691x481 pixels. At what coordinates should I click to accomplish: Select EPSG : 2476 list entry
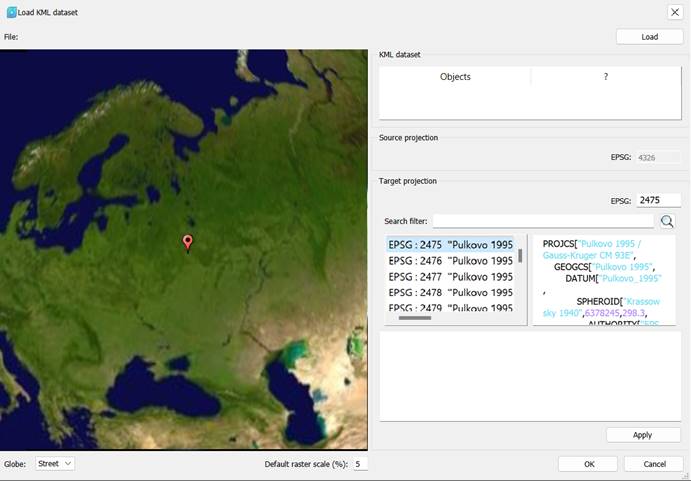[450, 261]
